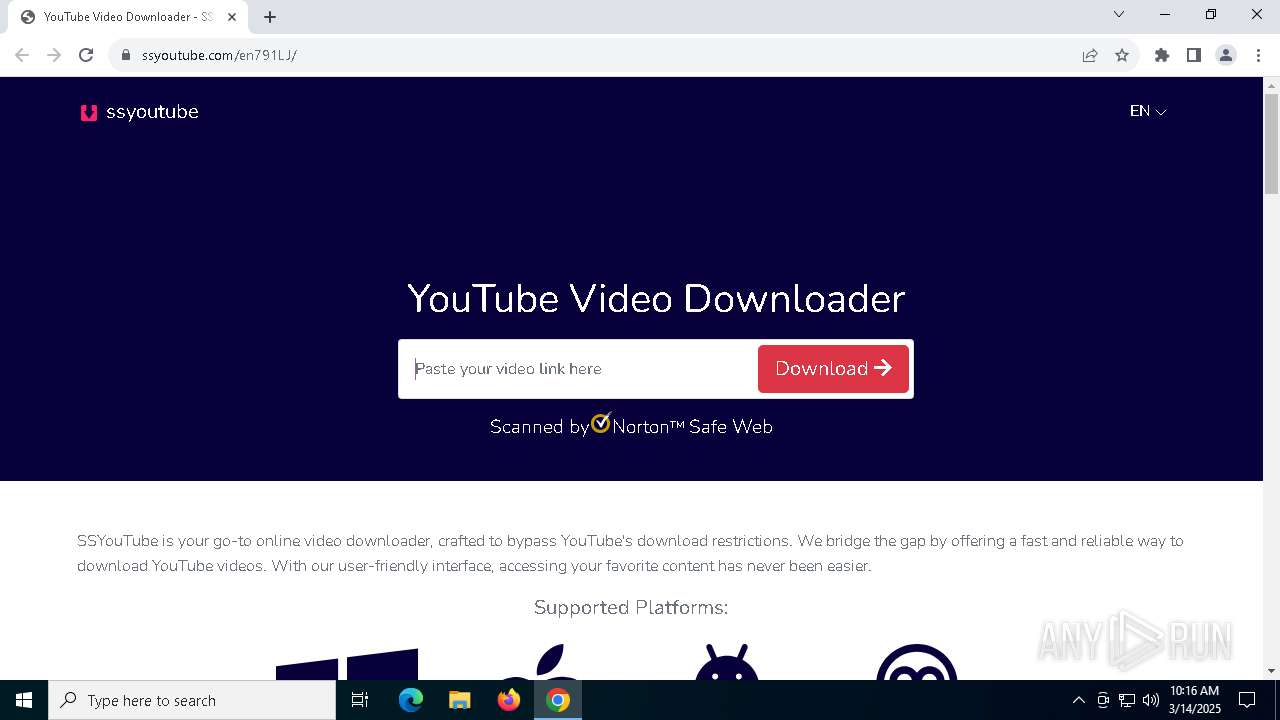This screenshot has width=1280, height=720.
Task: Open the Windows Start menu
Action: tap(24, 700)
